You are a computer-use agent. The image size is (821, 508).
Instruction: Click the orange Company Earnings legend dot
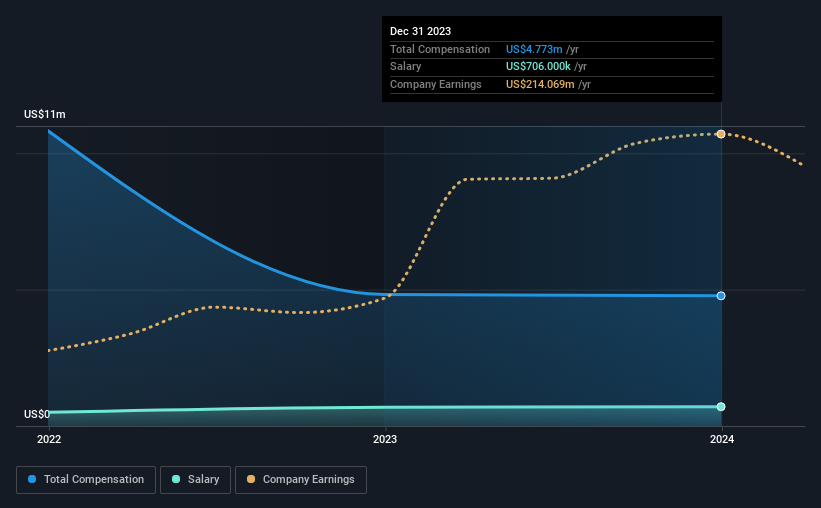251,479
